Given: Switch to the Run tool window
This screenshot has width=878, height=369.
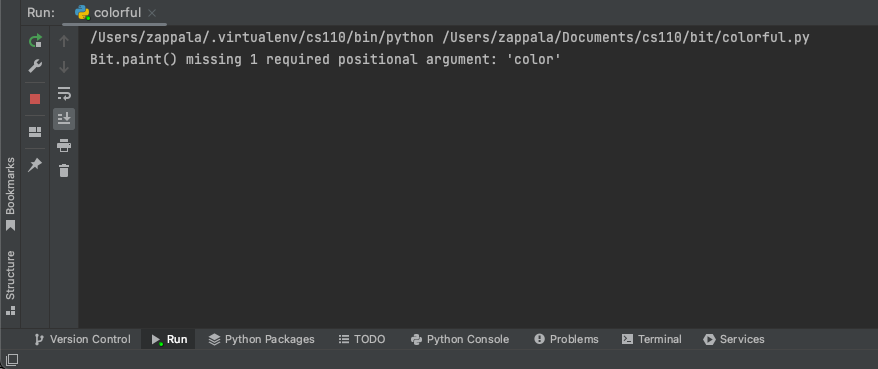Looking at the screenshot, I should [x=169, y=339].
